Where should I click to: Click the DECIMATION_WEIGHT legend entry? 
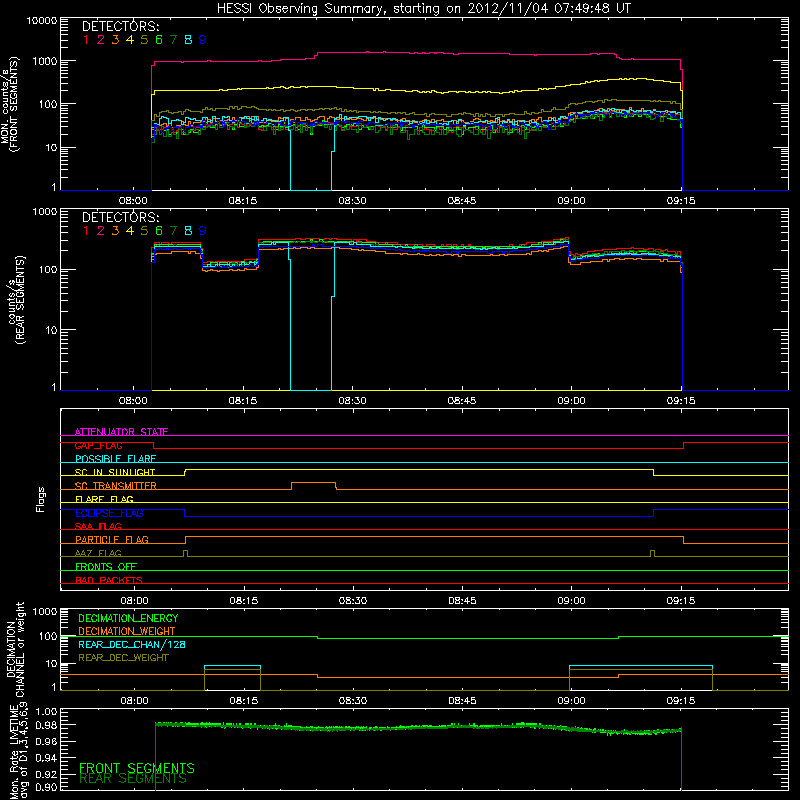pos(127,631)
